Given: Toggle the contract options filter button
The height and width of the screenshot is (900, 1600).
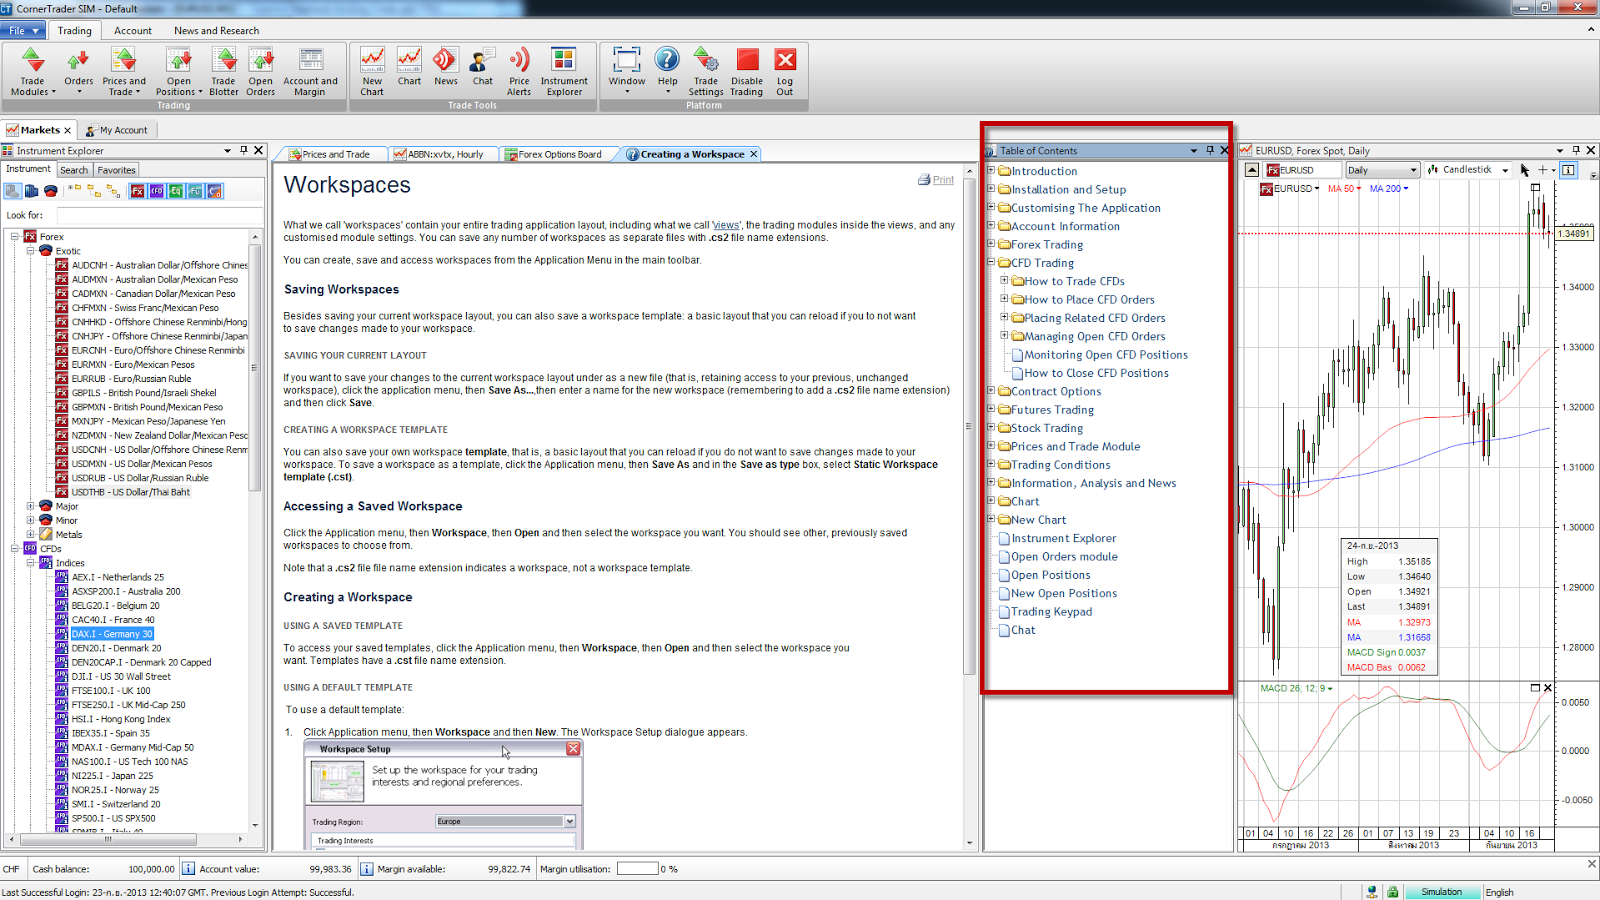Looking at the screenshot, I should click(x=214, y=191).
